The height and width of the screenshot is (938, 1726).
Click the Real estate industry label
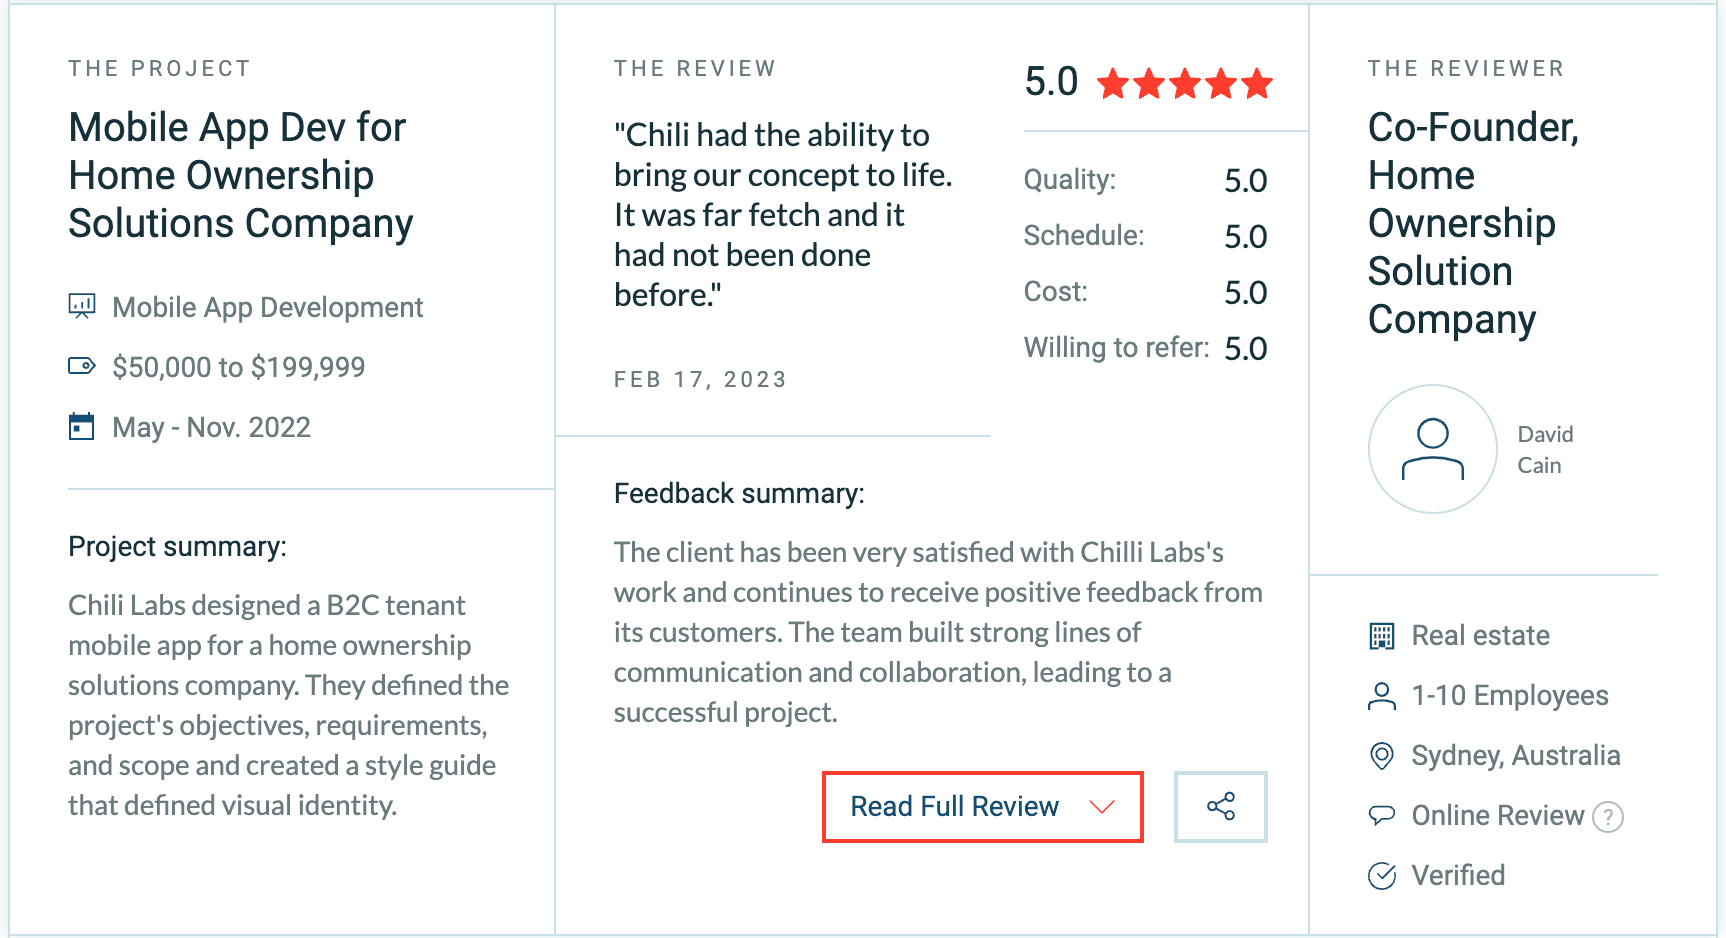point(1480,636)
